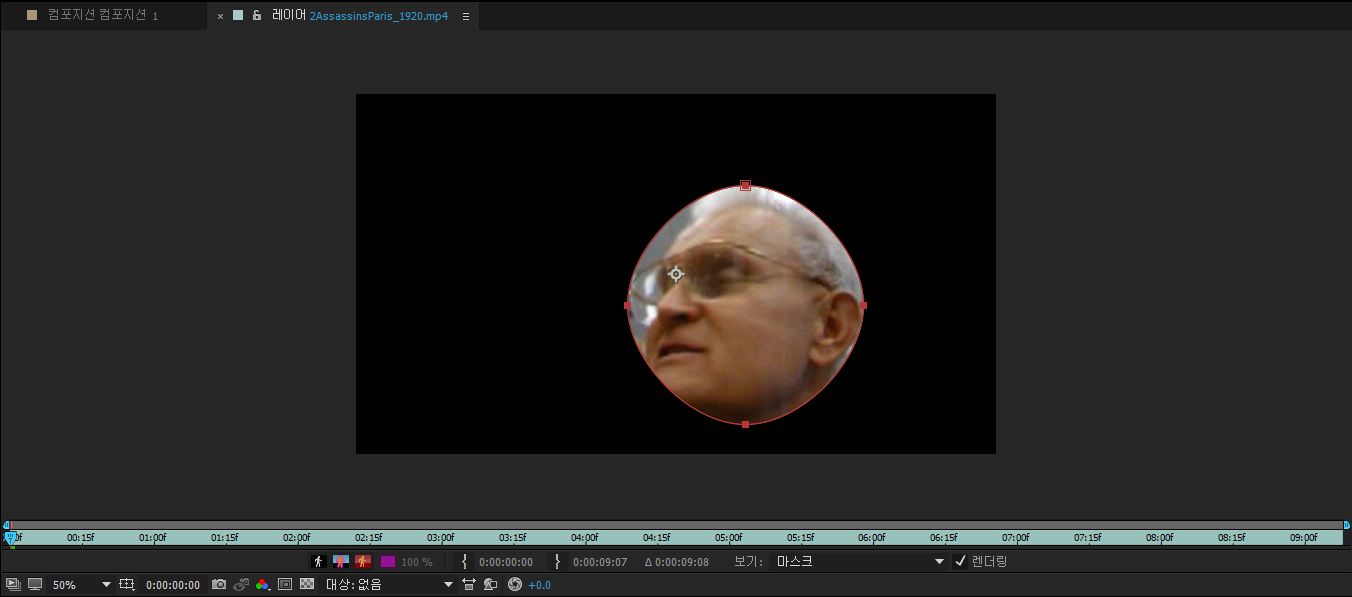Click the timeline at 08:00f
This screenshot has width=1352, height=597.
[x=1160, y=537]
